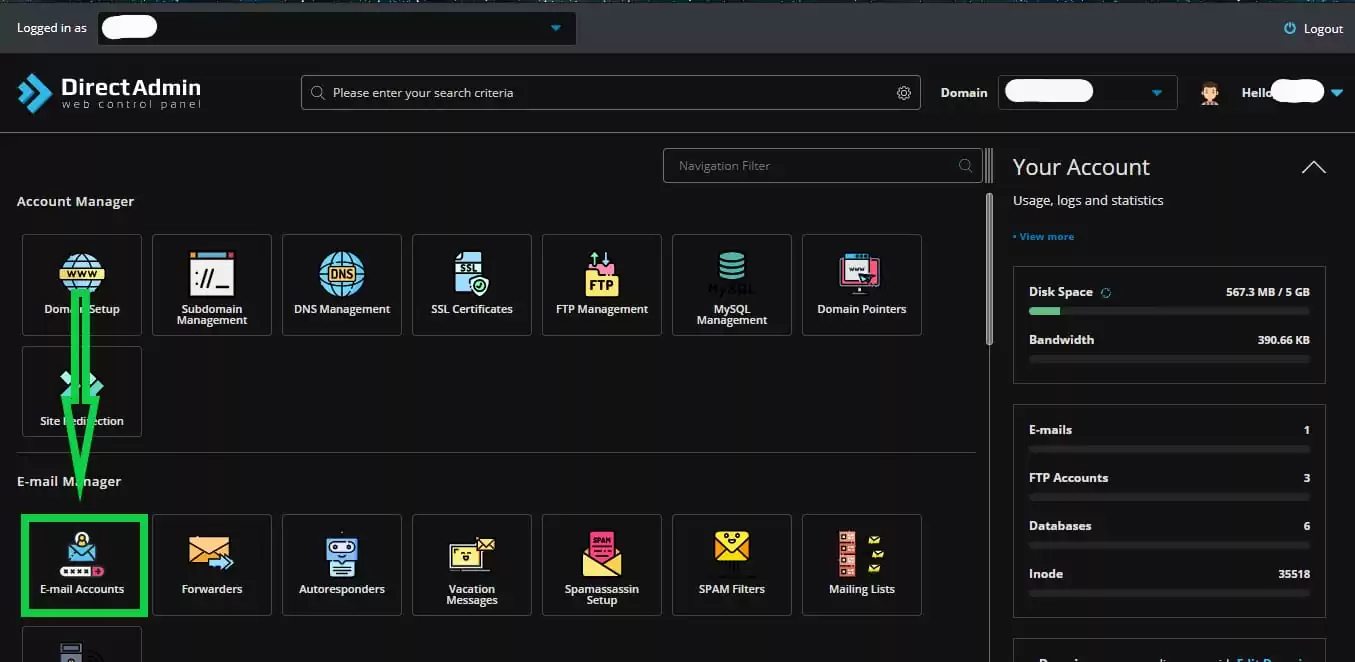Expand the Hello user menu arrow

coord(1337,93)
